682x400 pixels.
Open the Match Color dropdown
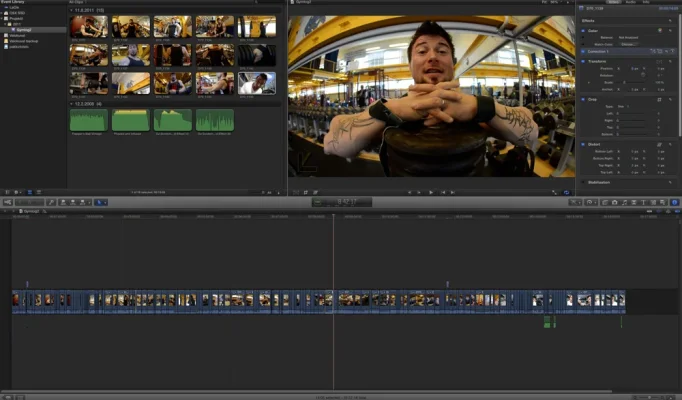tap(627, 44)
